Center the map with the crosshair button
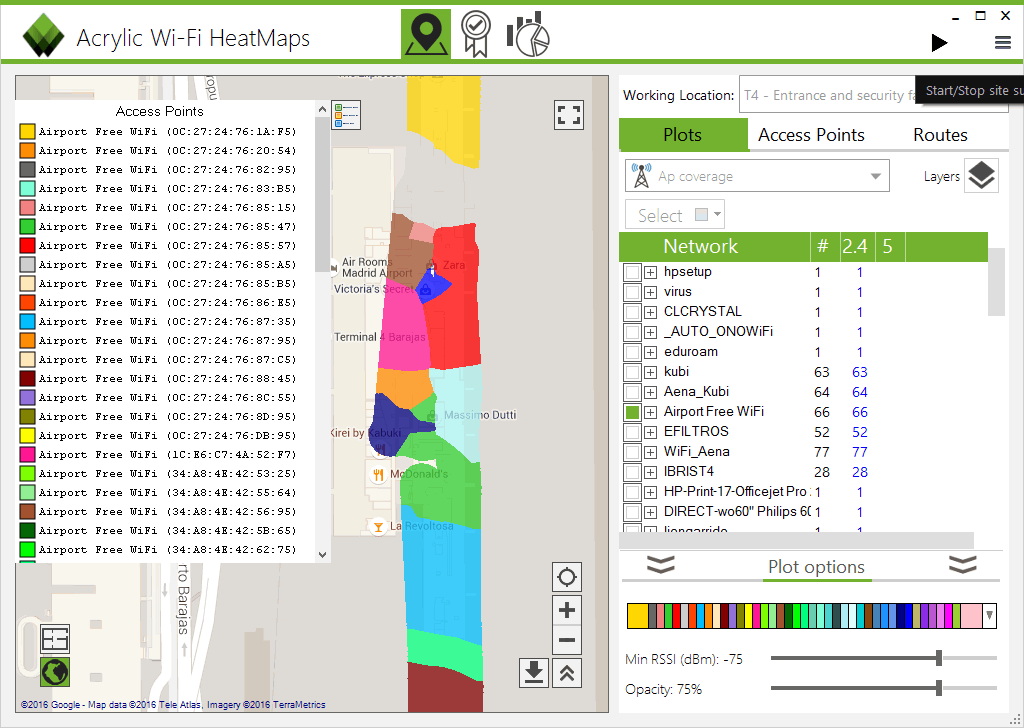Image resolution: width=1024 pixels, height=728 pixels. pos(567,577)
